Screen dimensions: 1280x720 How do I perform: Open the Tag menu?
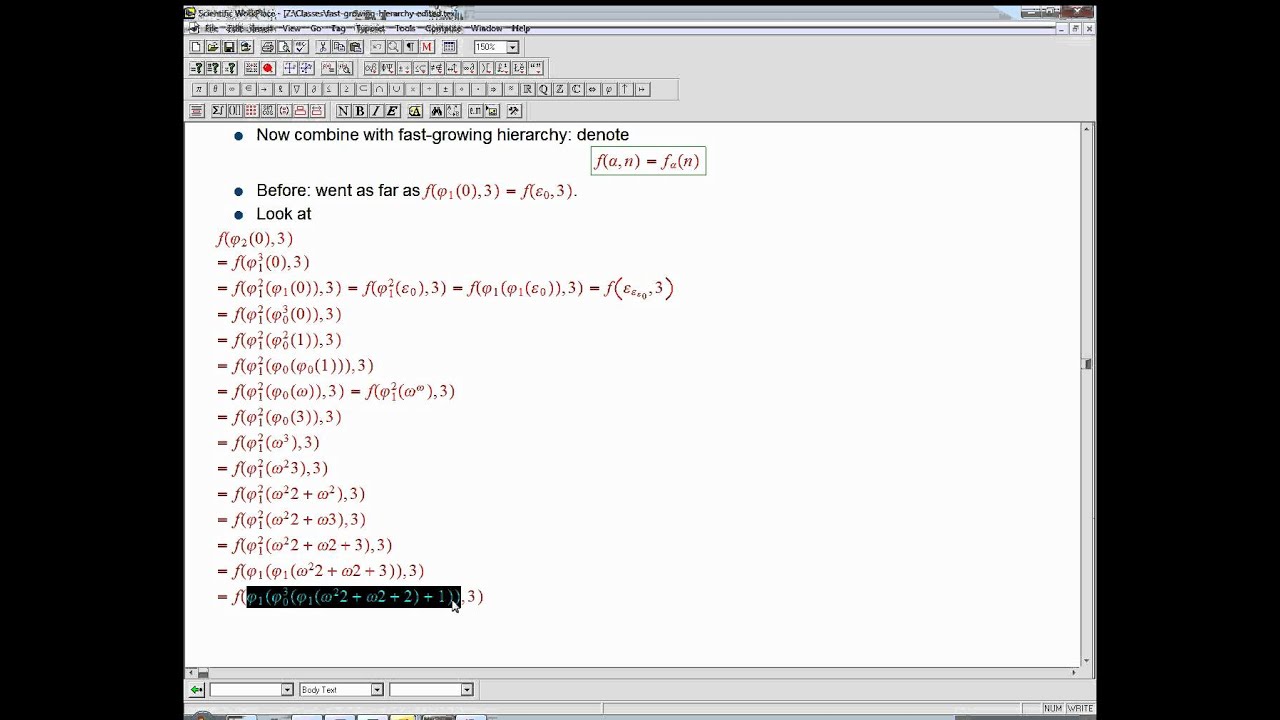[x=338, y=29]
